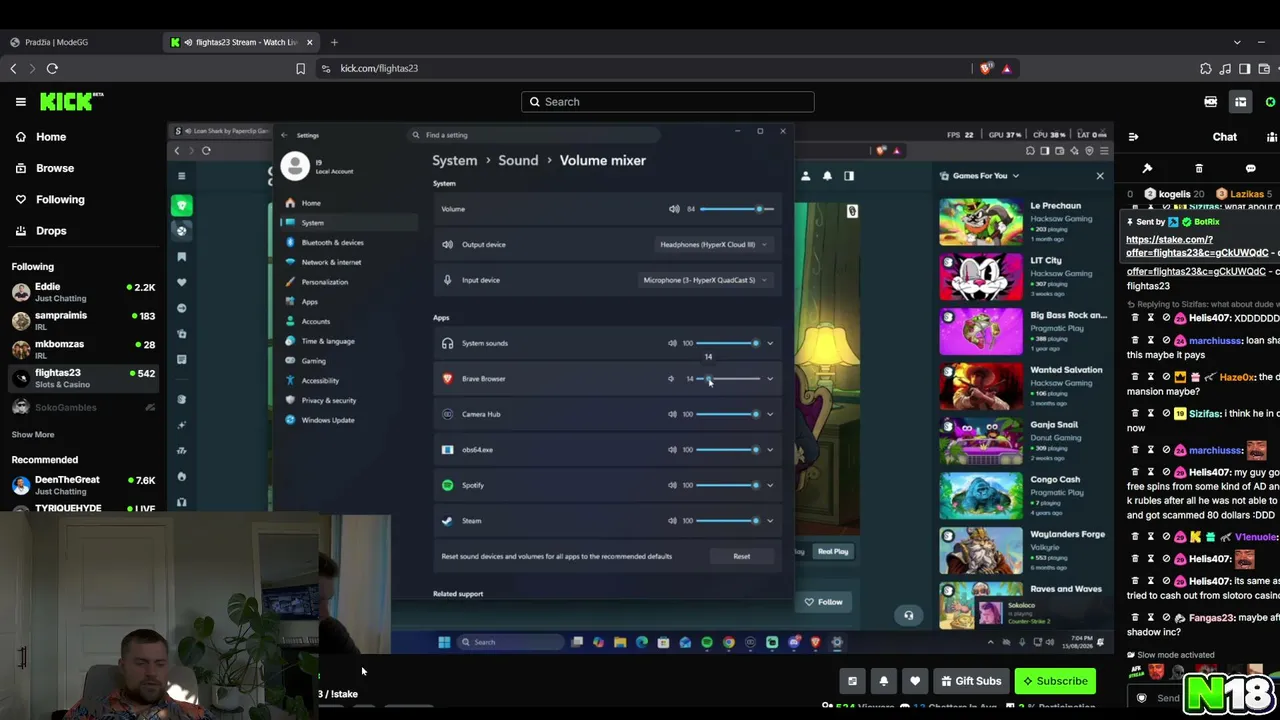The image size is (1280, 720).
Task: Open the Output device dropdown
Action: 713,244
